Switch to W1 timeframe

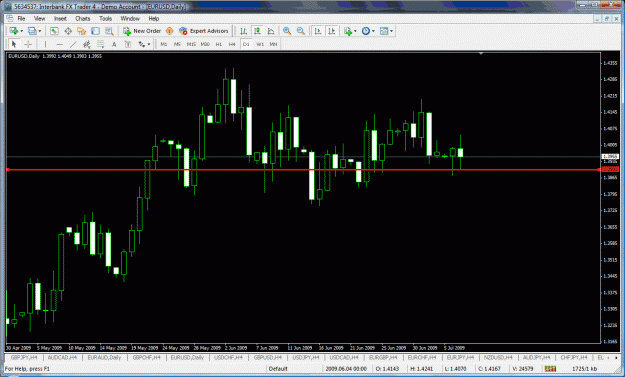[x=260, y=44]
